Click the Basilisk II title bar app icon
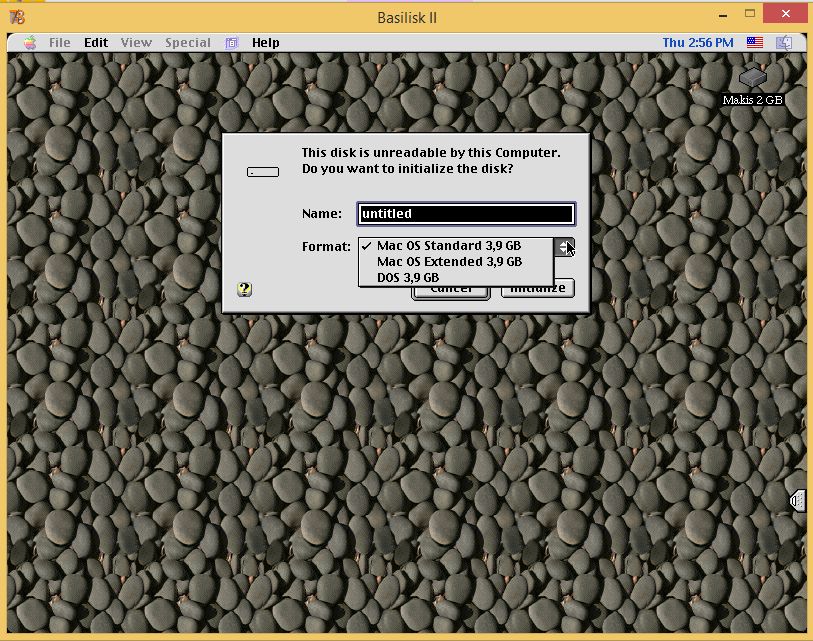 click(17, 17)
